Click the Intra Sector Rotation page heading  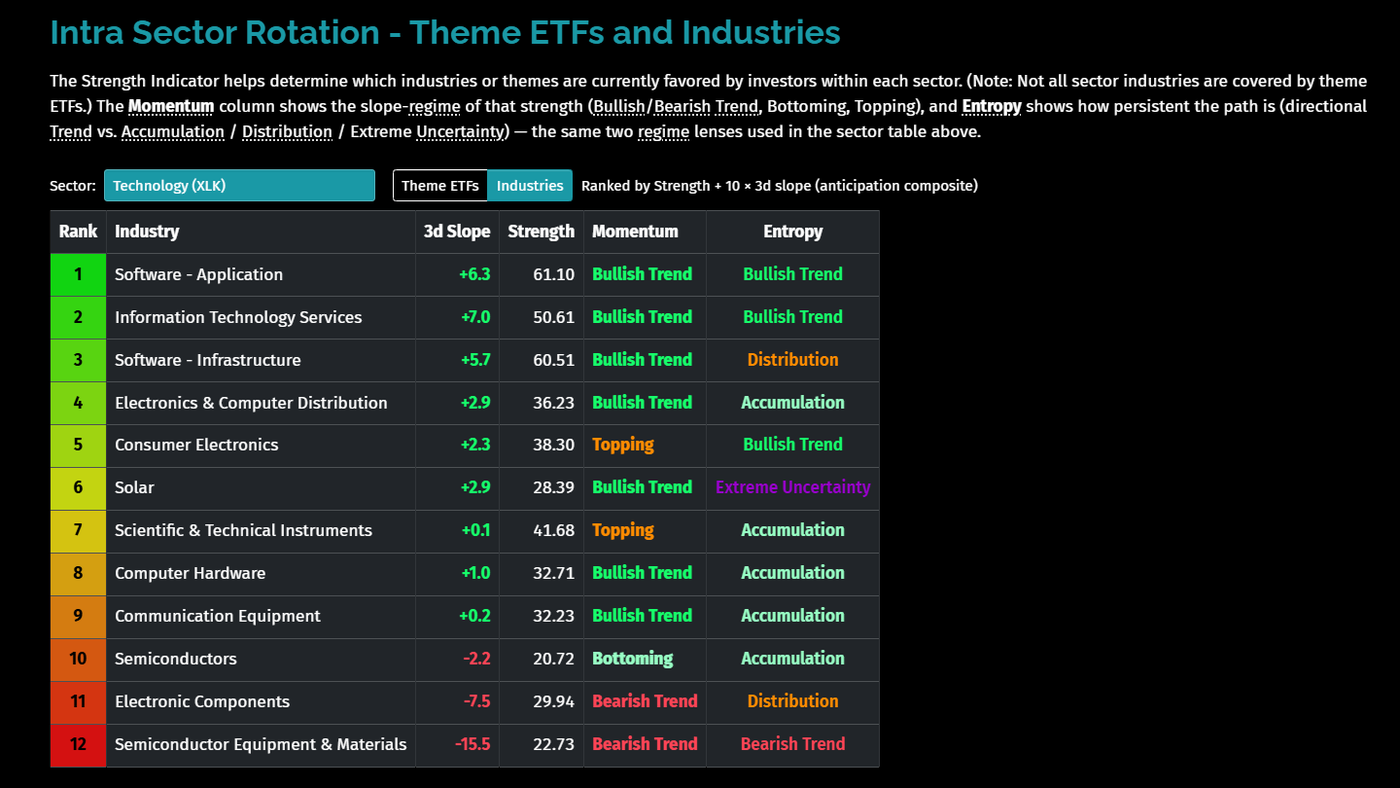pos(445,32)
